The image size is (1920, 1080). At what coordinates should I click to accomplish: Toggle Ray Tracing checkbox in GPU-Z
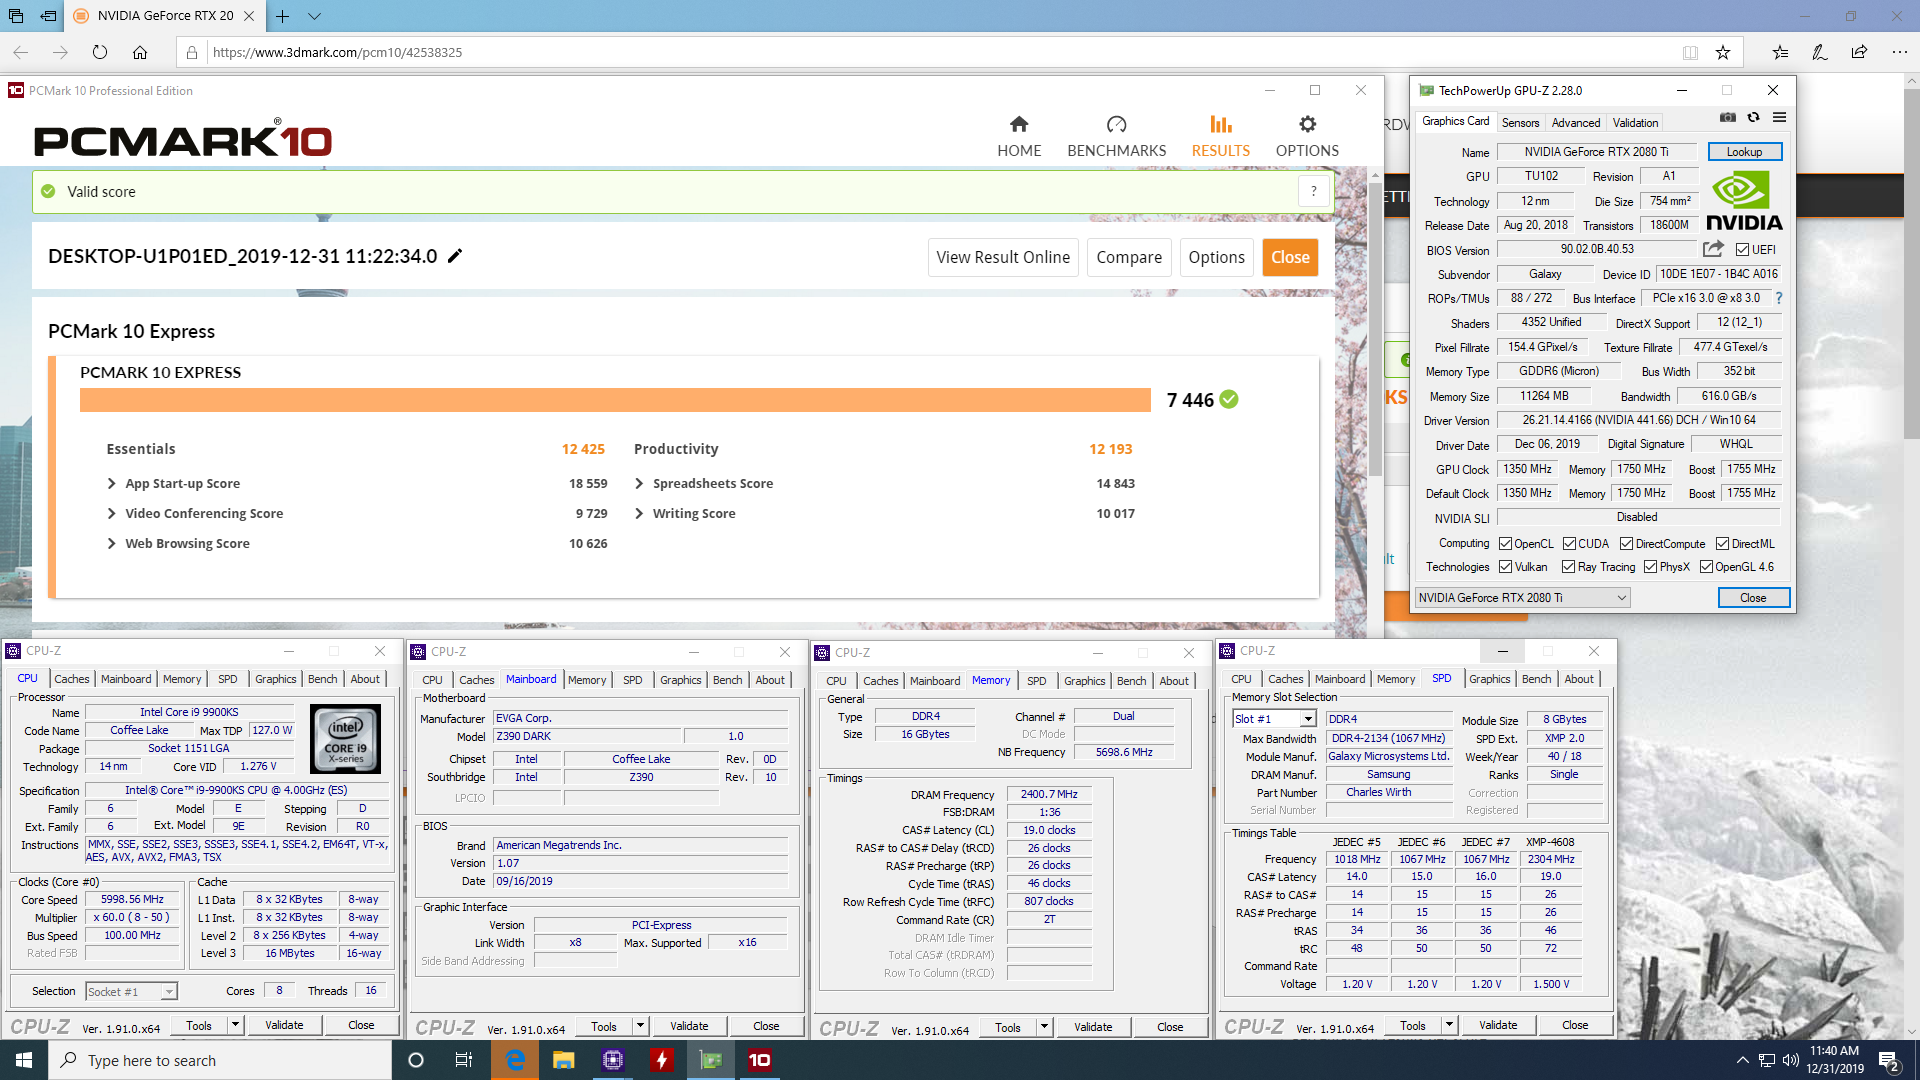coord(1568,567)
